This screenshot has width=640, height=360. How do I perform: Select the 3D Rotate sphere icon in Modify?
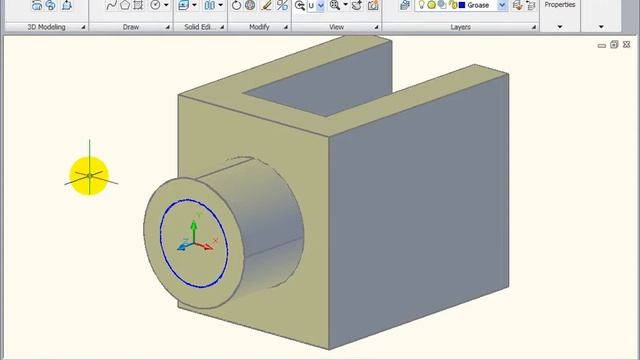(x=250, y=5)
